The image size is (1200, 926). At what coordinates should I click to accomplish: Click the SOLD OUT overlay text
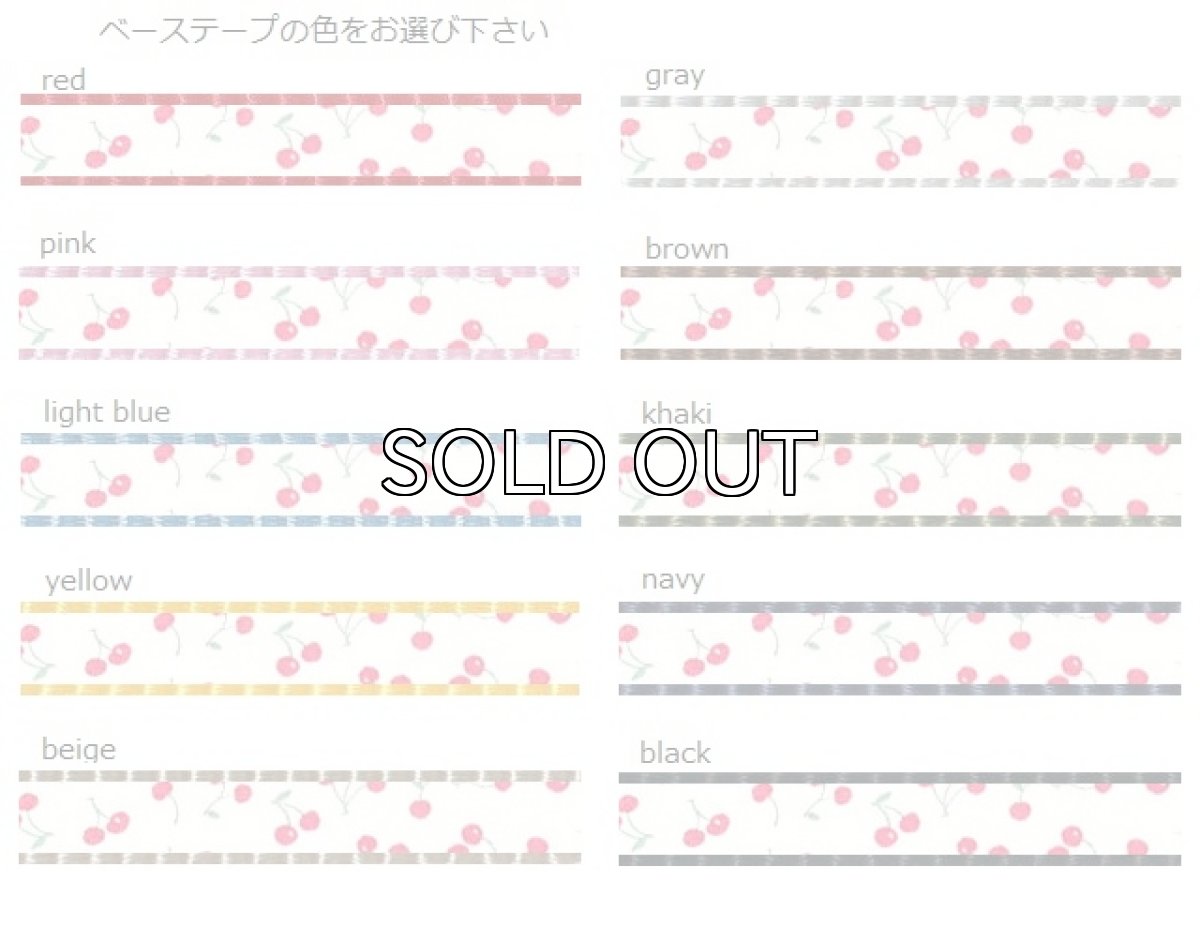click(x=599, y=463)
